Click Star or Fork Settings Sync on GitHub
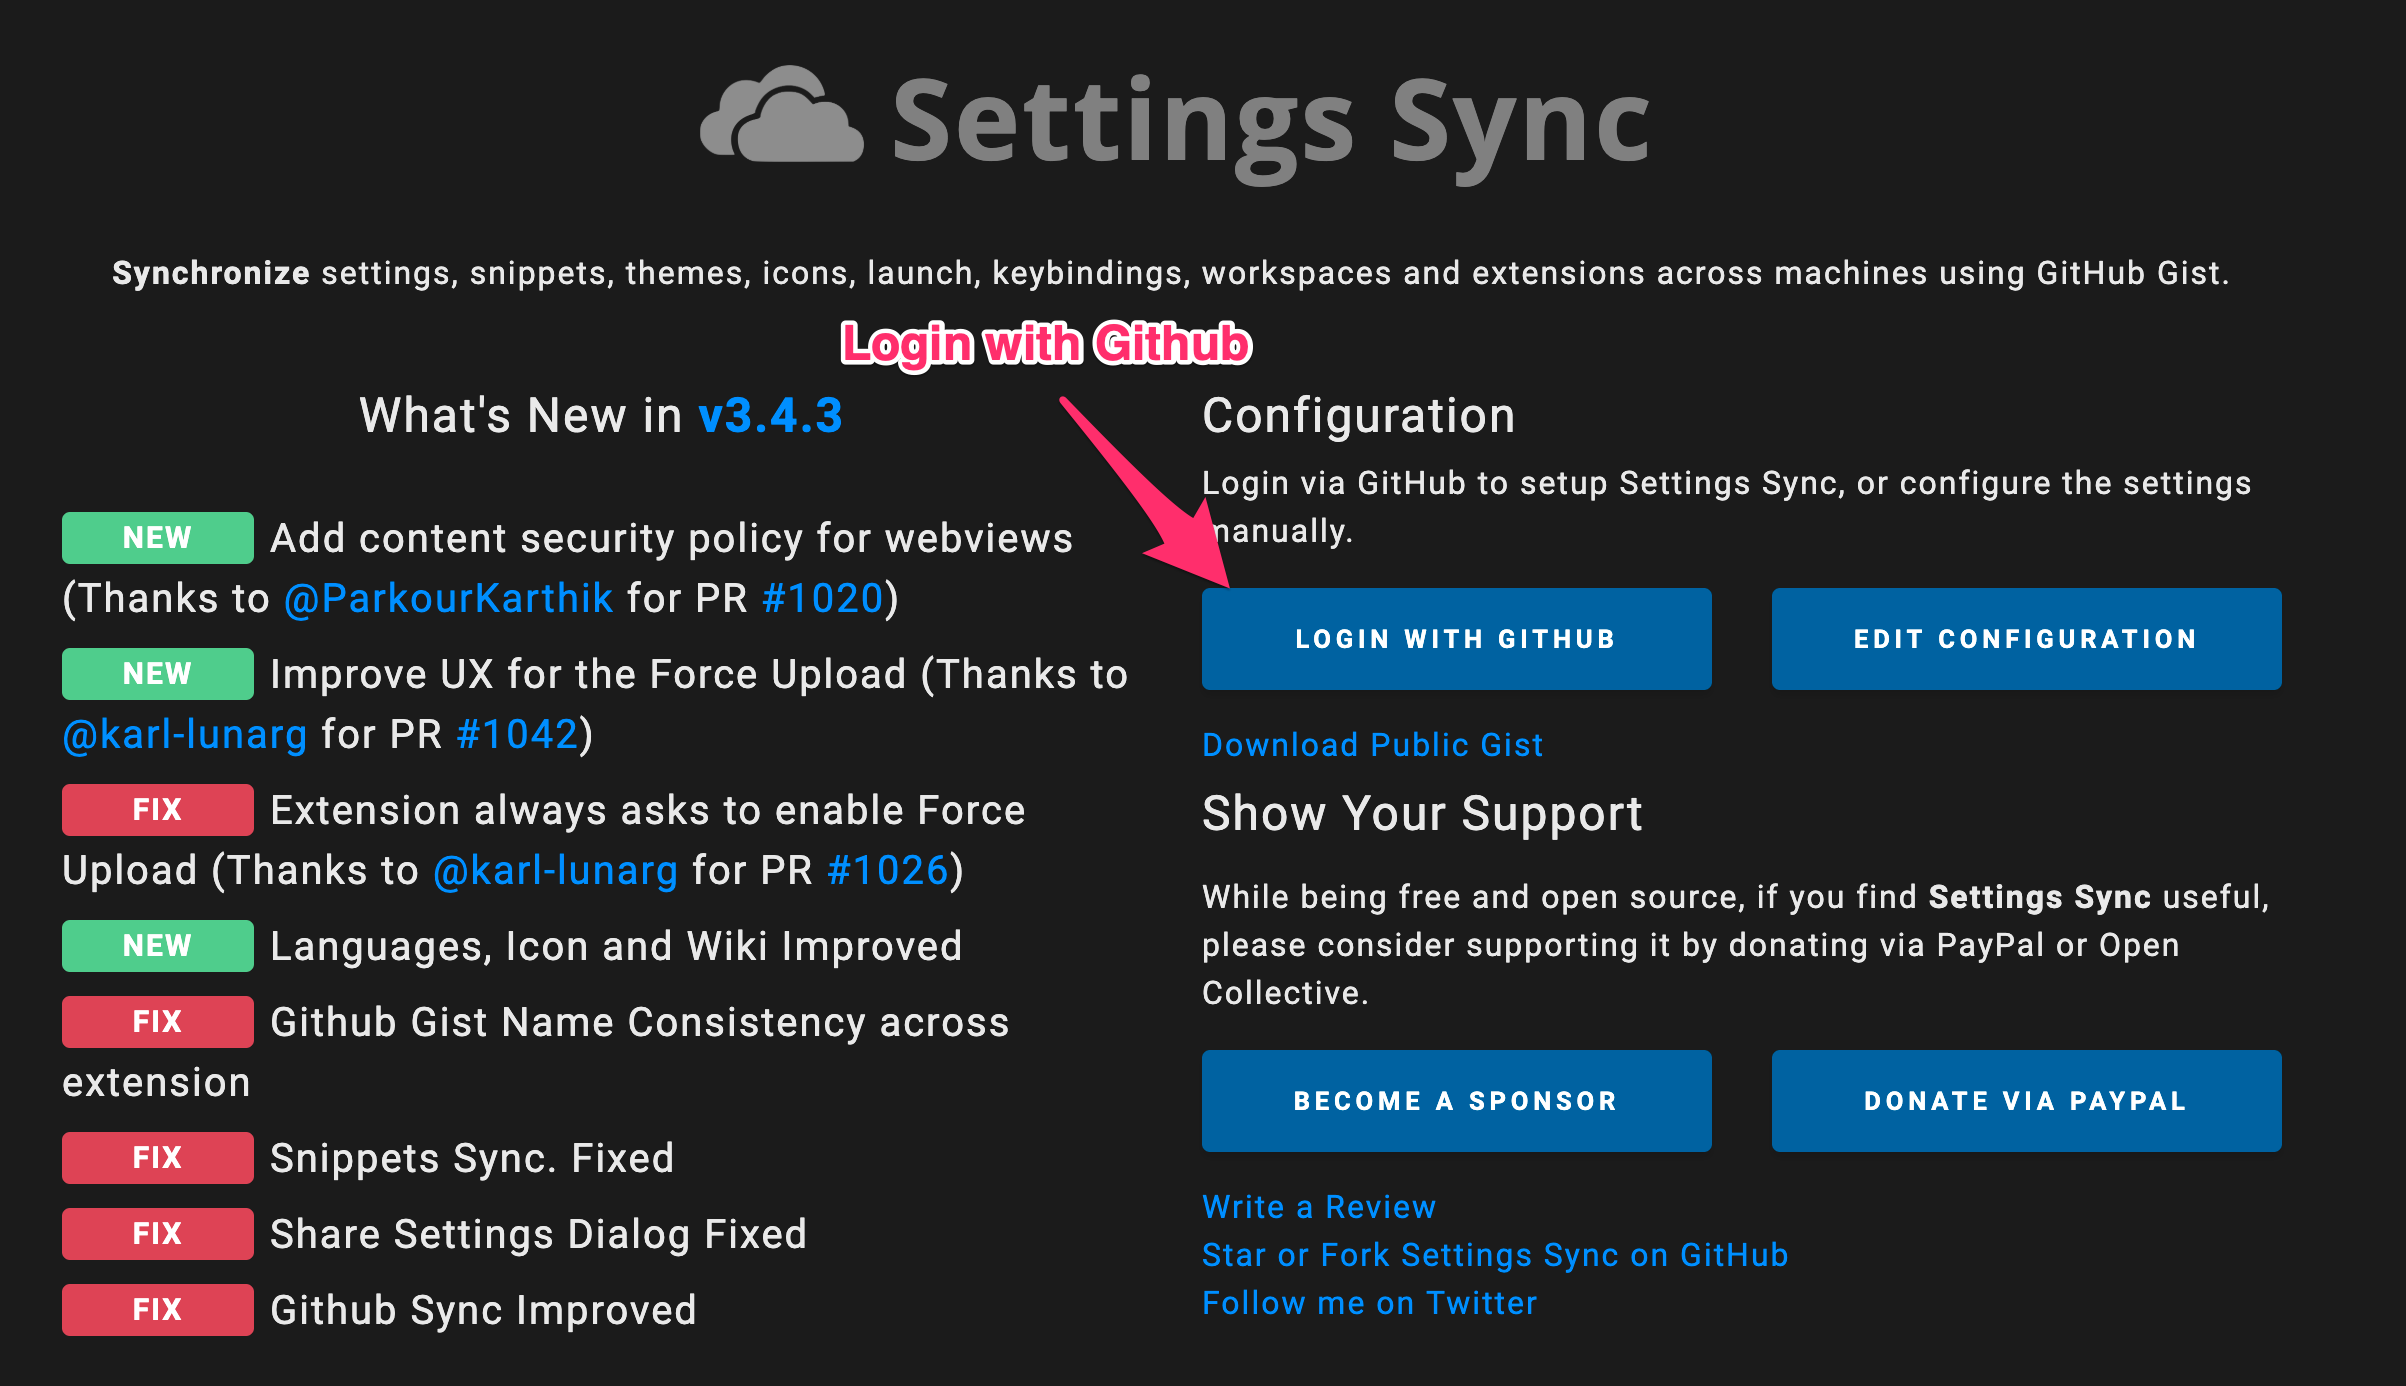 (x=1494, y=1255)
